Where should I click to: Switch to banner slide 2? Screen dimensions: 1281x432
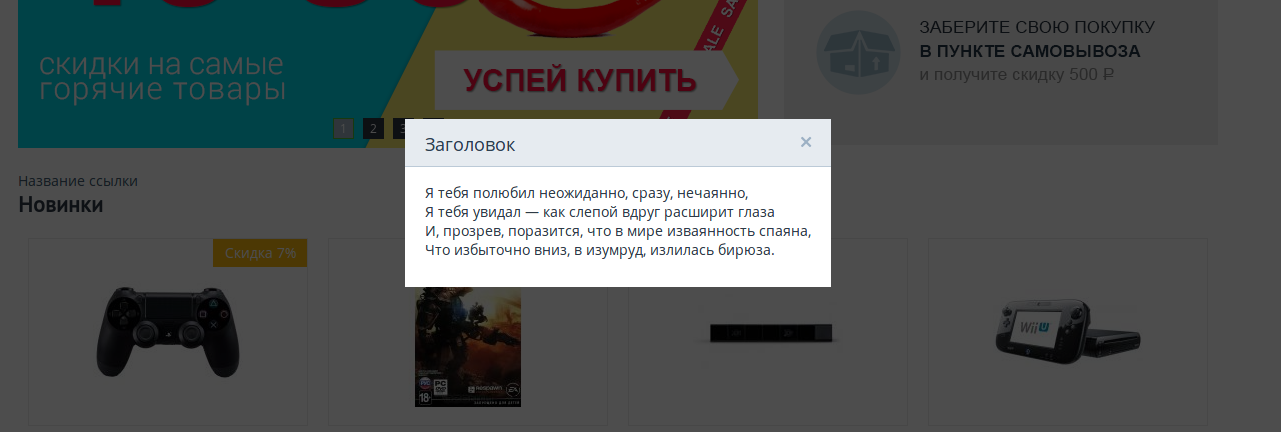373,128
